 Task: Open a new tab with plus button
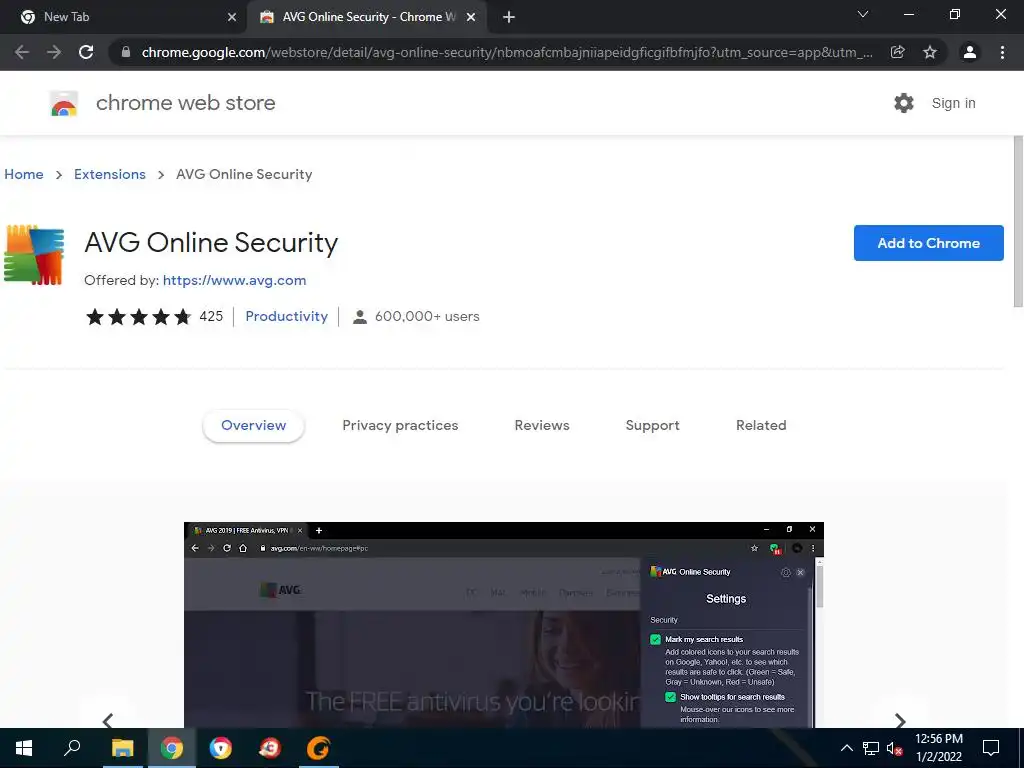[x=509, y=17]
